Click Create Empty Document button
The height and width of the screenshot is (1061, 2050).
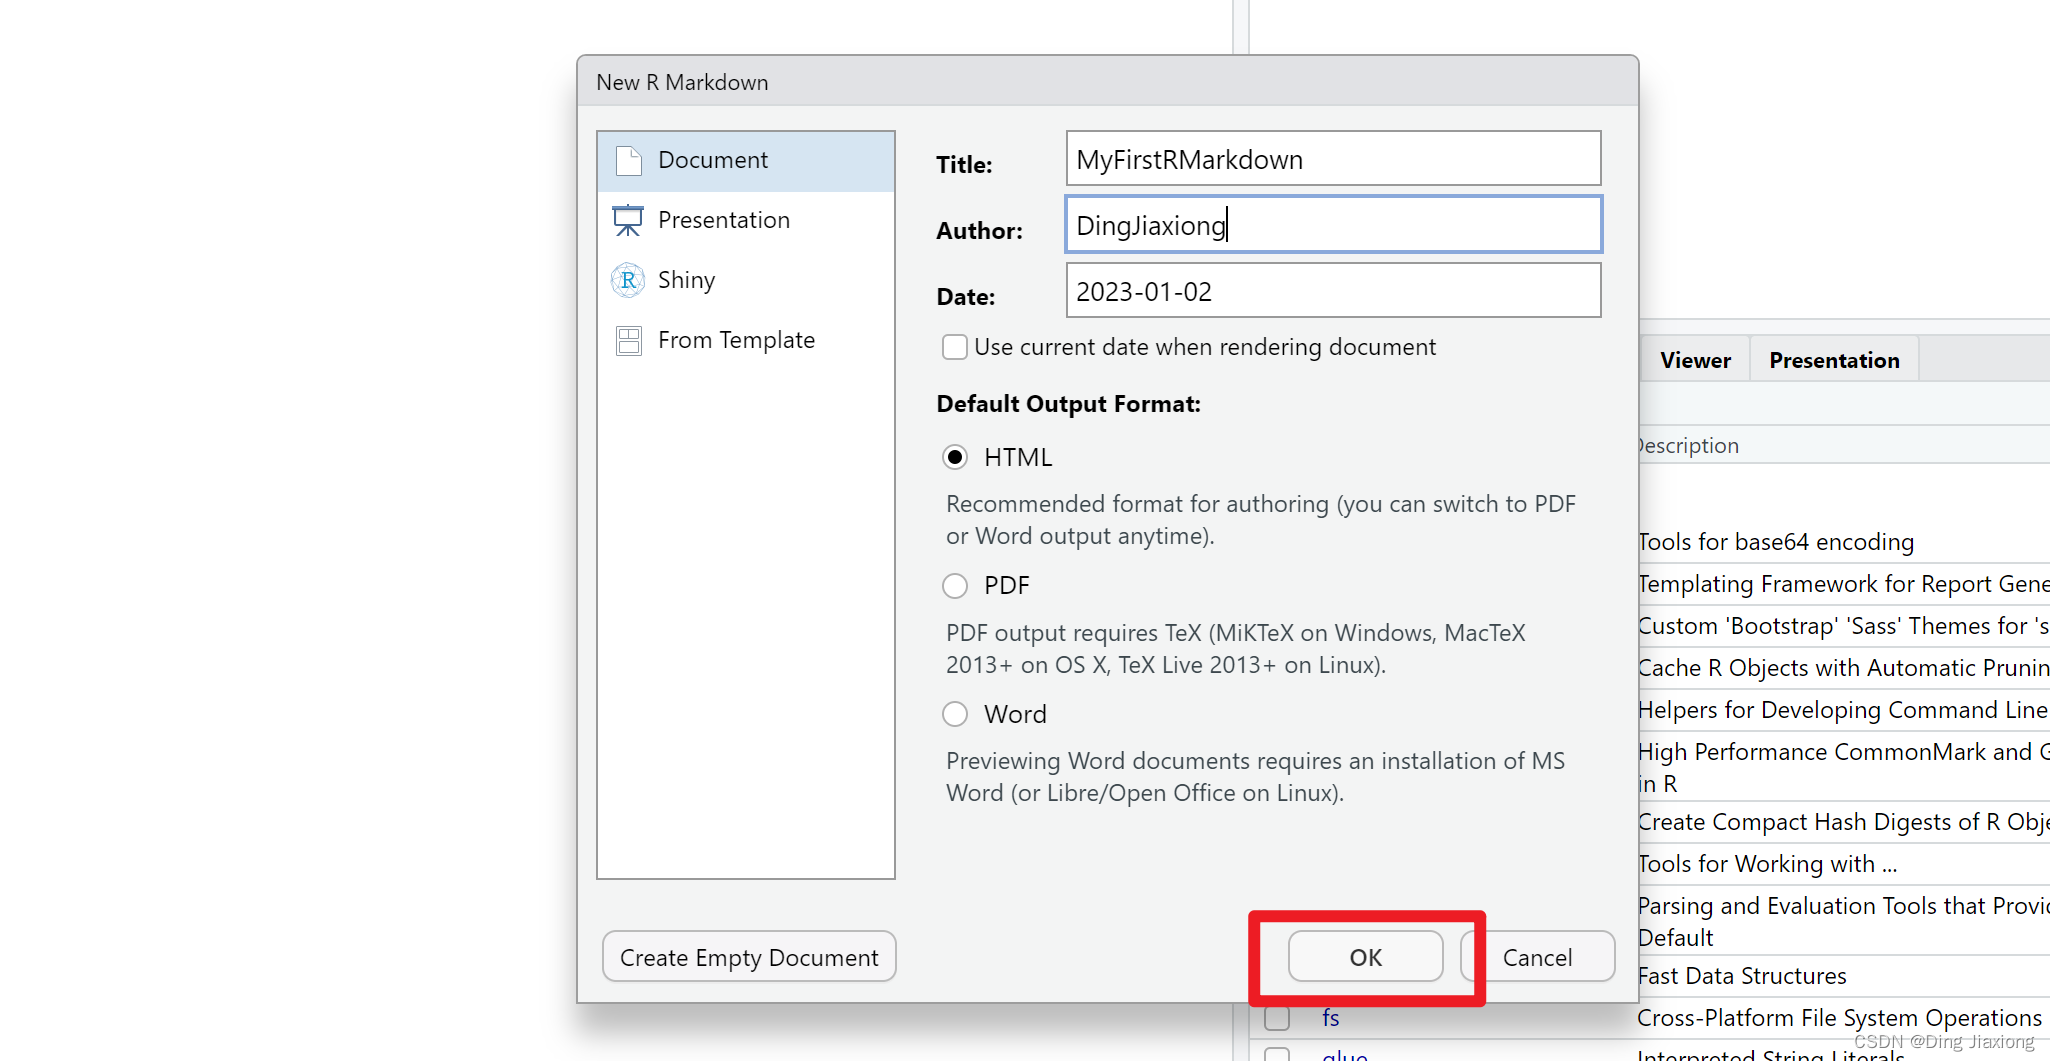pyautogui.click(x=749, y=957)
